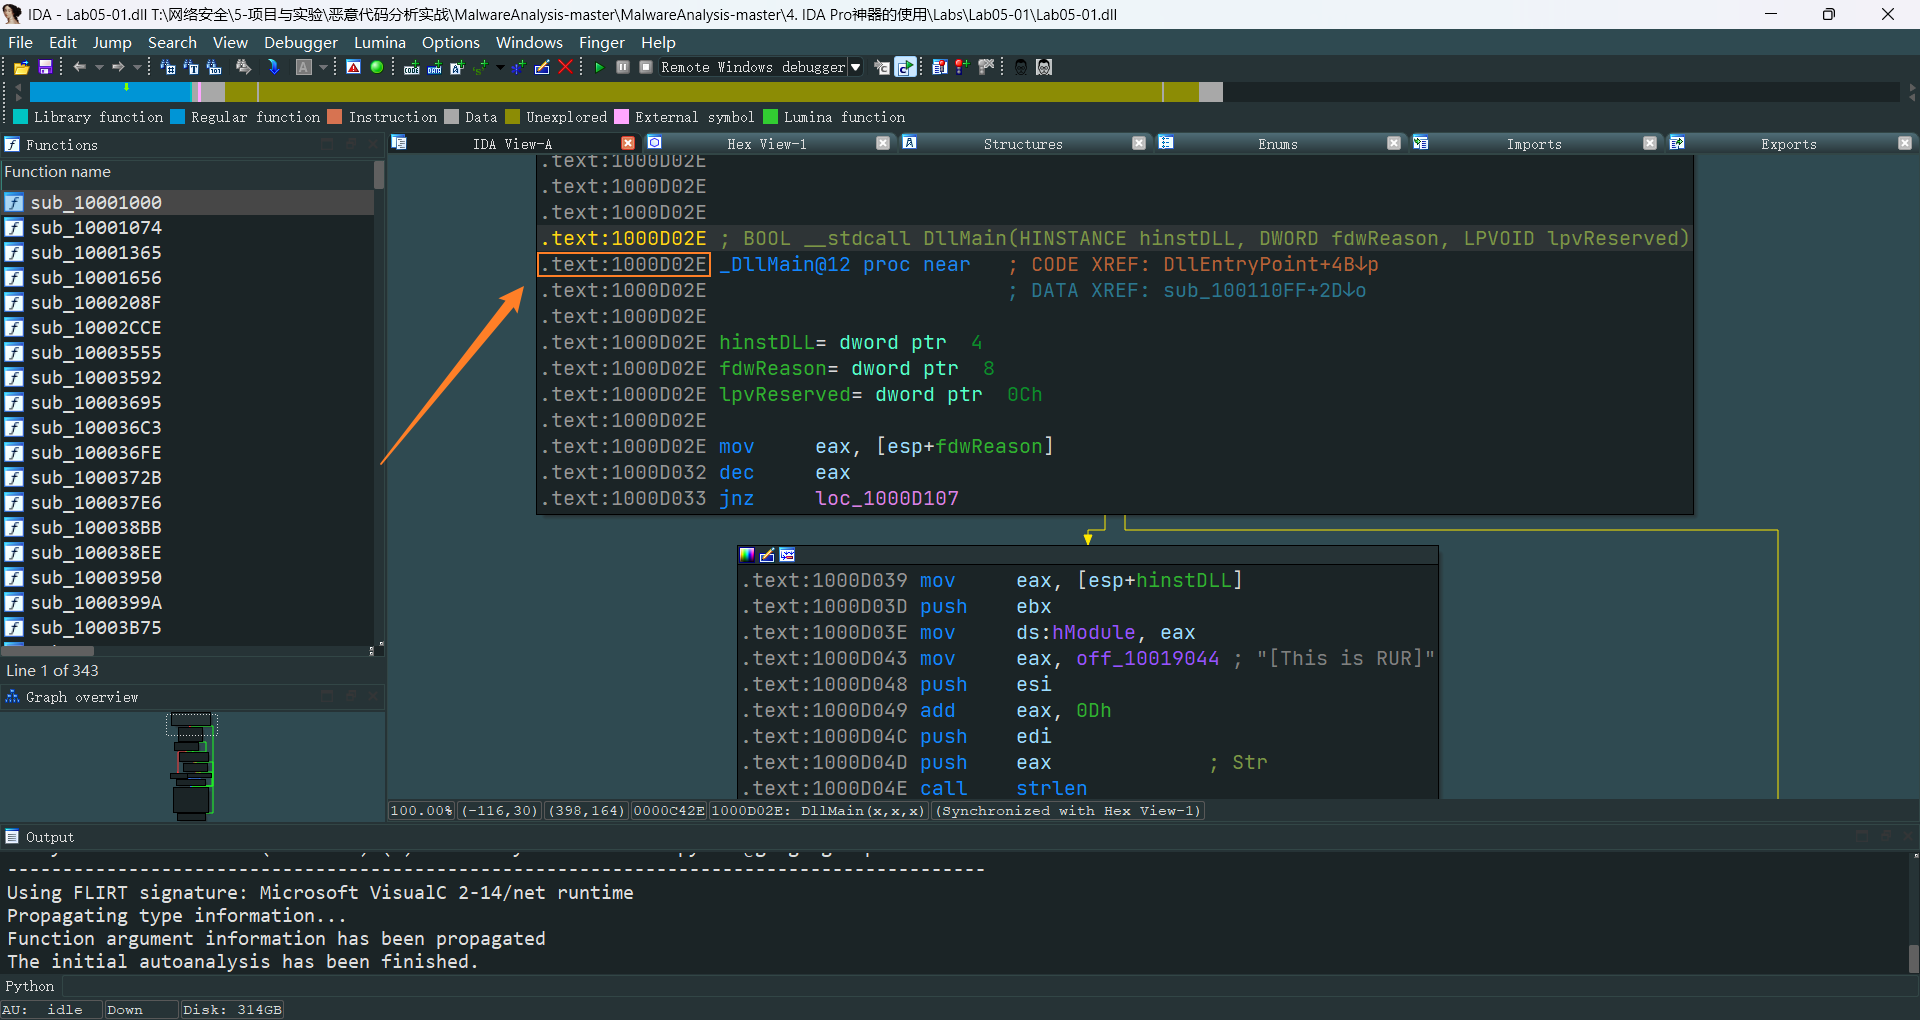Click the Graph overview thumbnail
1920x1020 pixels.
pos(192,766)
